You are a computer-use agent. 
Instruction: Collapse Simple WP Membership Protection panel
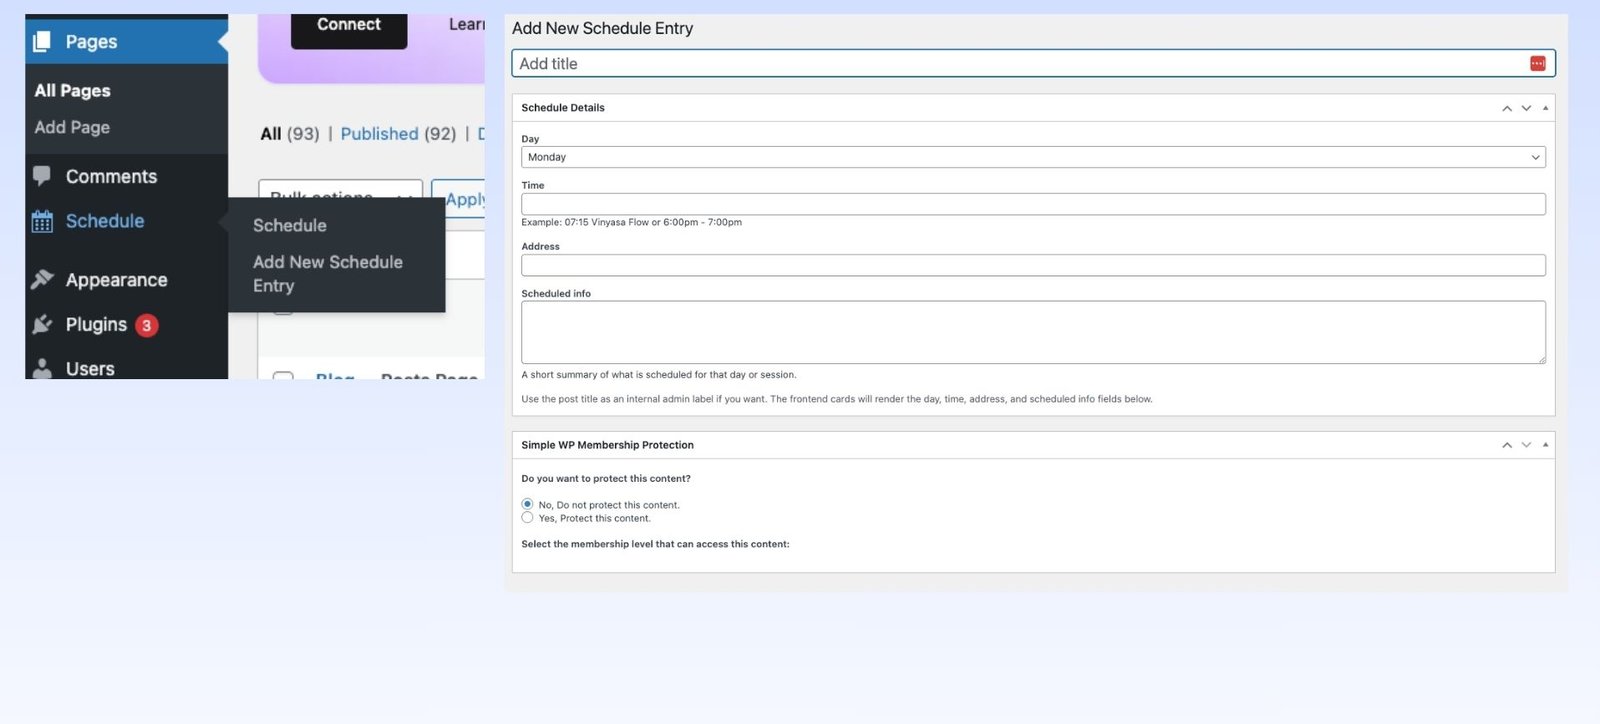[1545, 445]
